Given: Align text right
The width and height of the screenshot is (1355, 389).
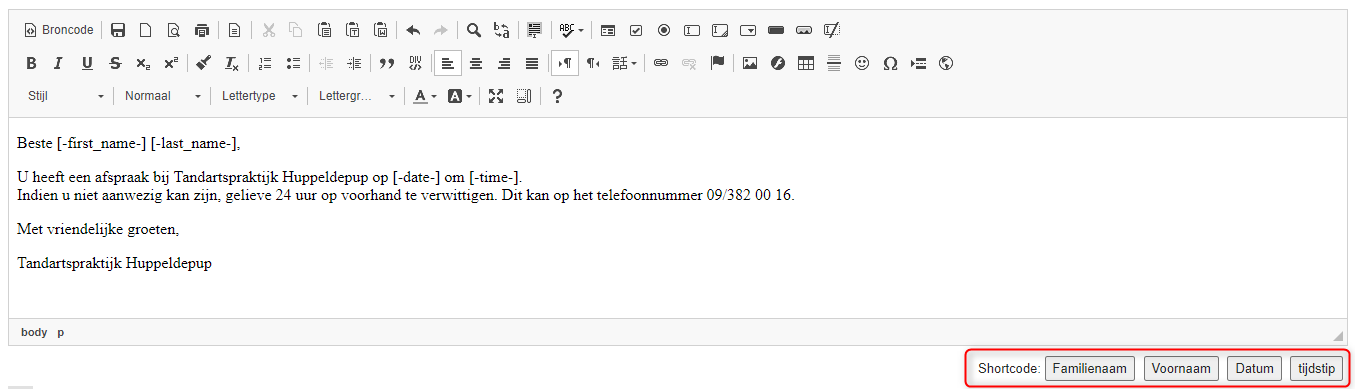Looking at the screenshot, I should (504, 63).
